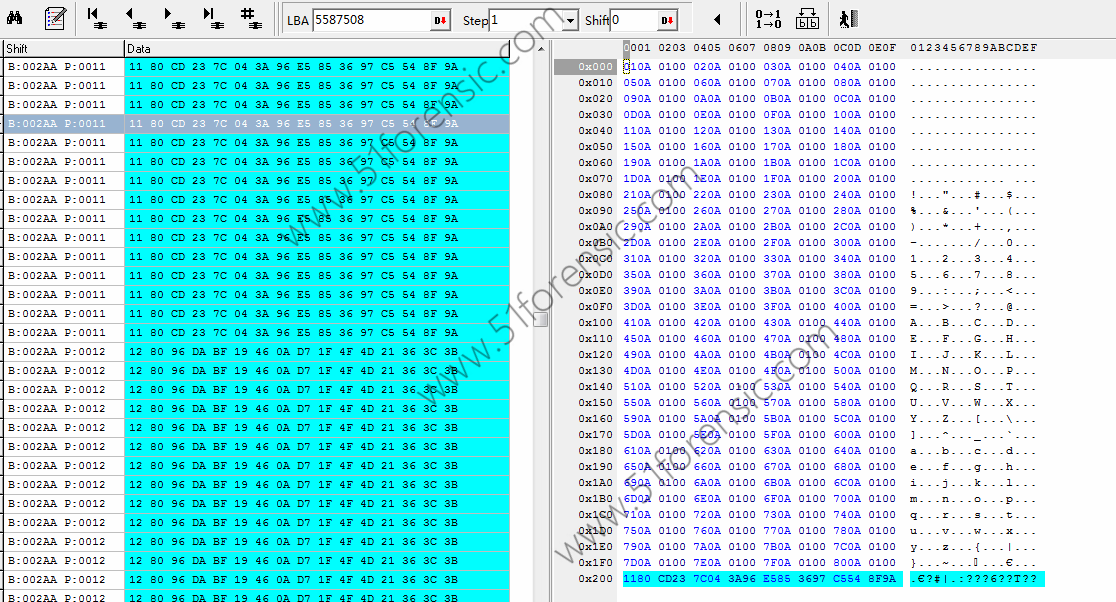
Task: Click the Shift column header
Action: tap(62, 48)
